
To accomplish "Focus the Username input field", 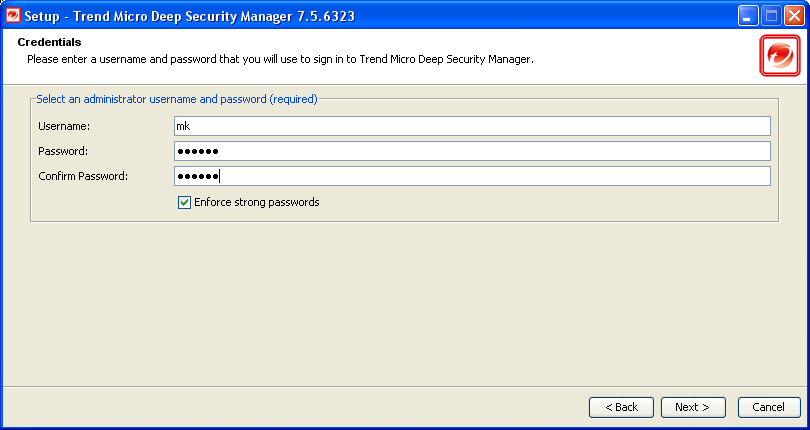I will 472,126.
